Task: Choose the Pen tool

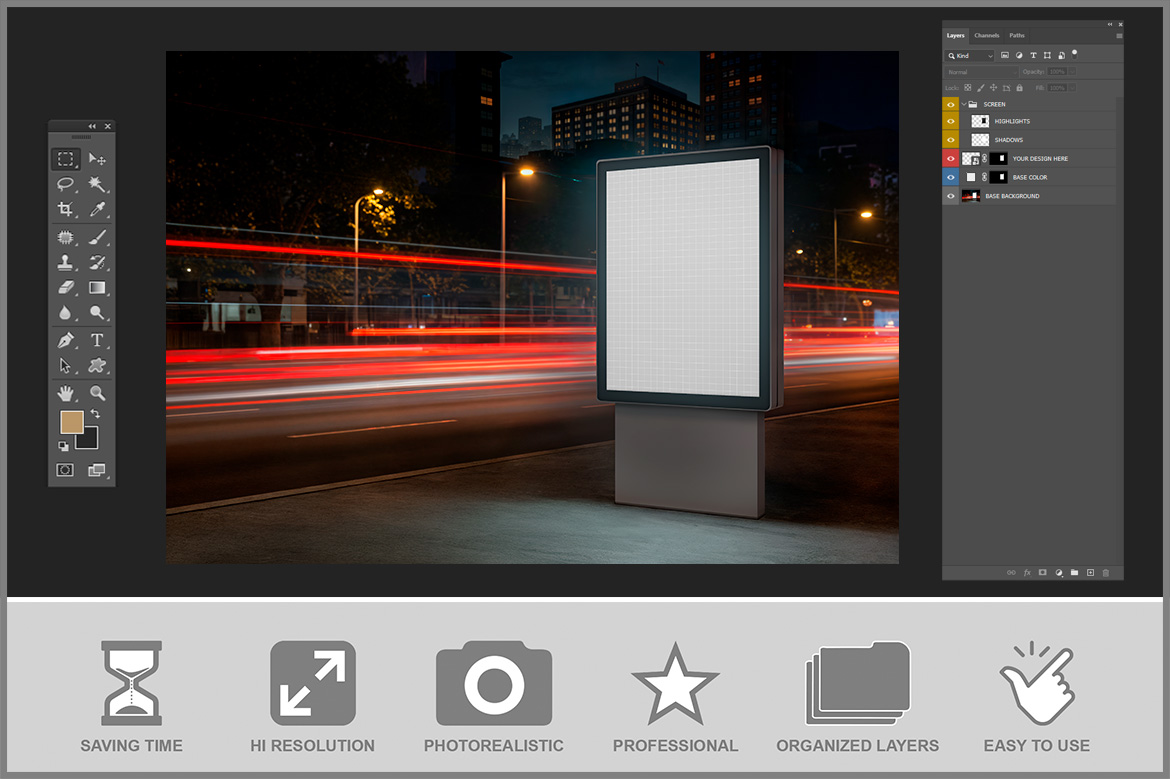Action: coord(65,340)
